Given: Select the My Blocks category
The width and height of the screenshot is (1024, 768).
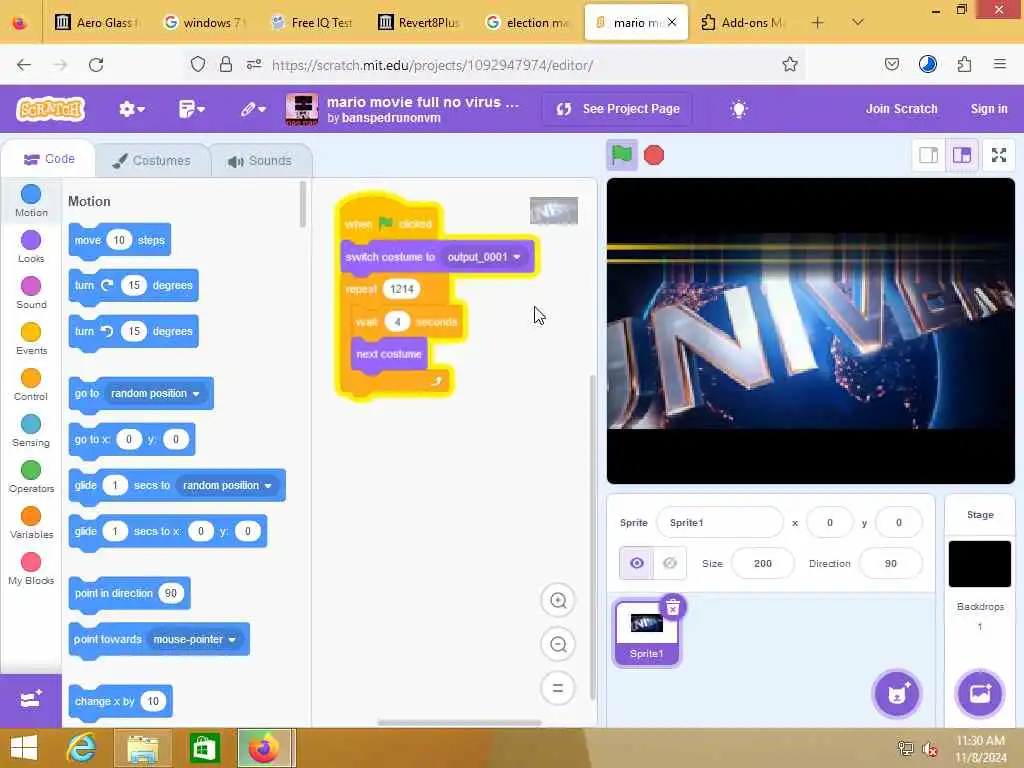Looking at the screenshot, I should [31, 569].
